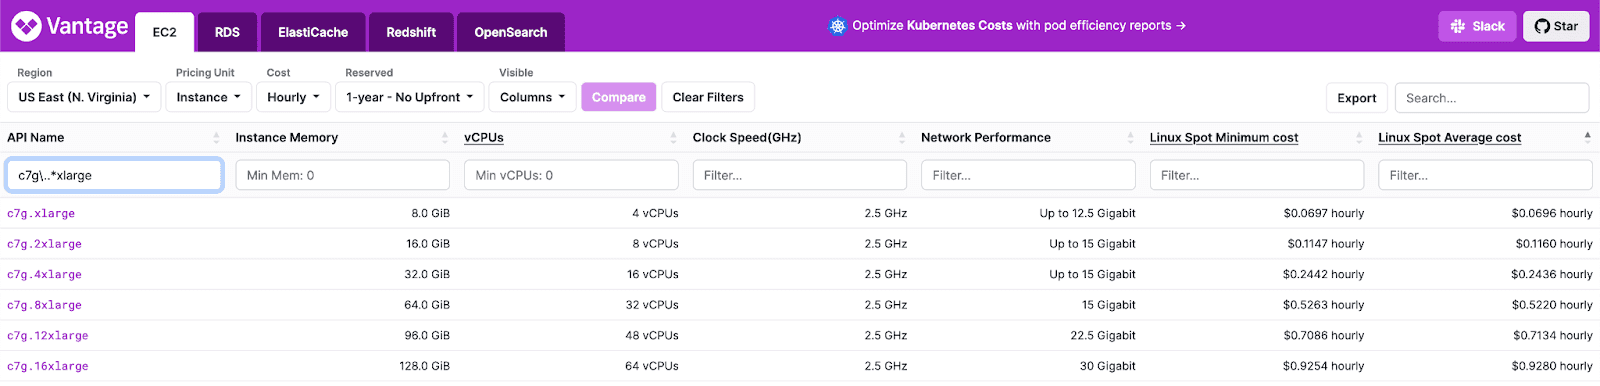Viewport: 1600px width, 386px height.
Task: Click the Clear Filters button
Action: pyautogui.click(x=708, y=97)
